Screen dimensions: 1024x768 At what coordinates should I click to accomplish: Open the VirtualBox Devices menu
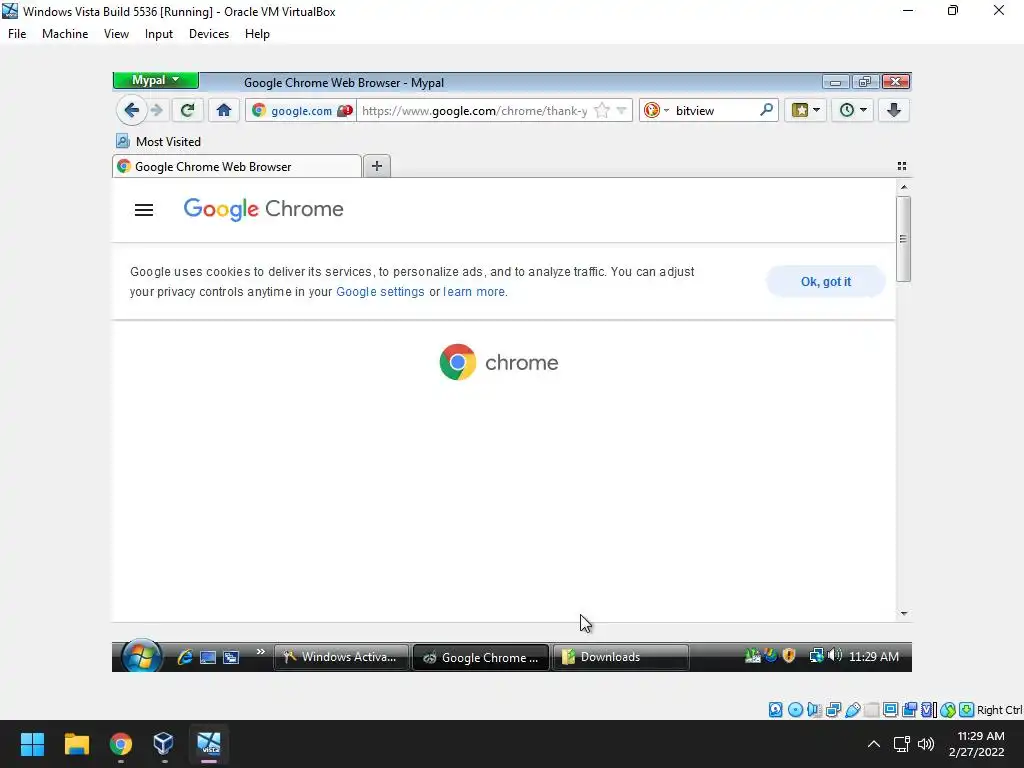tap(209, 34)
